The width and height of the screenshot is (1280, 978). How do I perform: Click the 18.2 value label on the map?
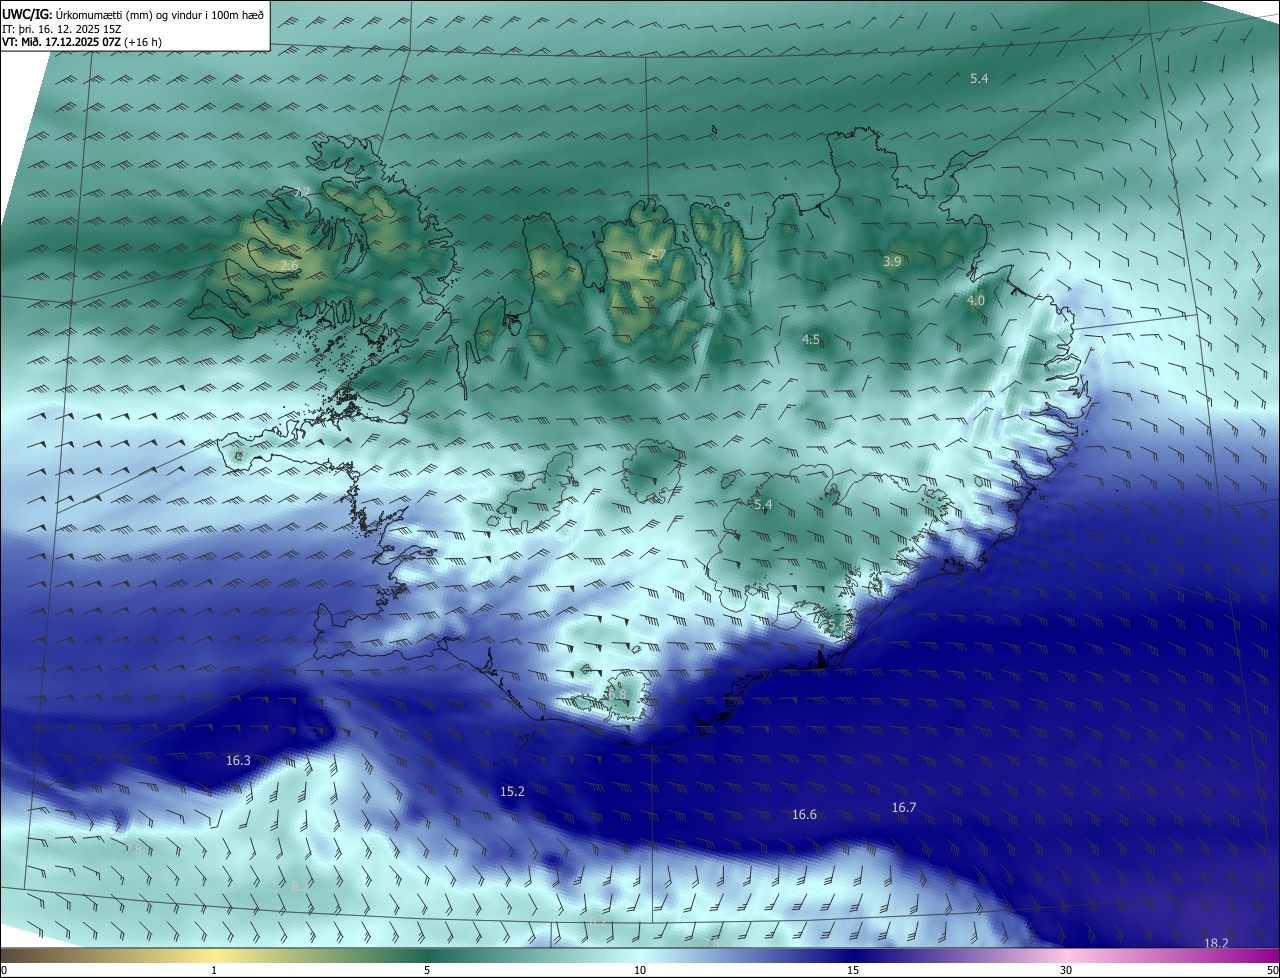click(x=1216, y=943)
